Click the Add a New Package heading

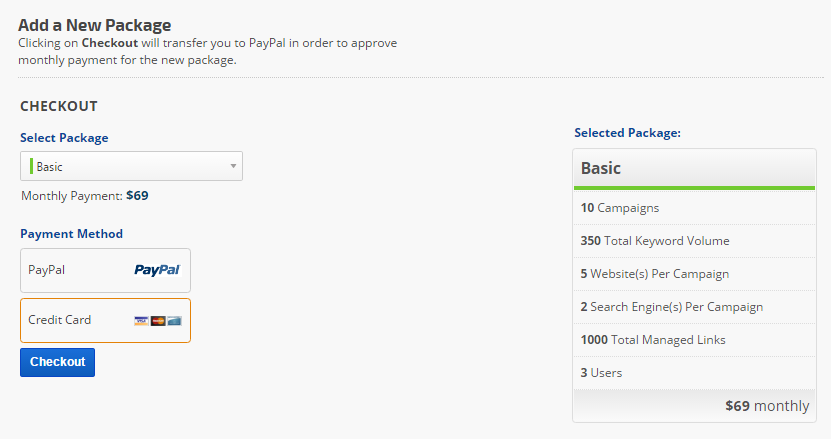point(95,25)
